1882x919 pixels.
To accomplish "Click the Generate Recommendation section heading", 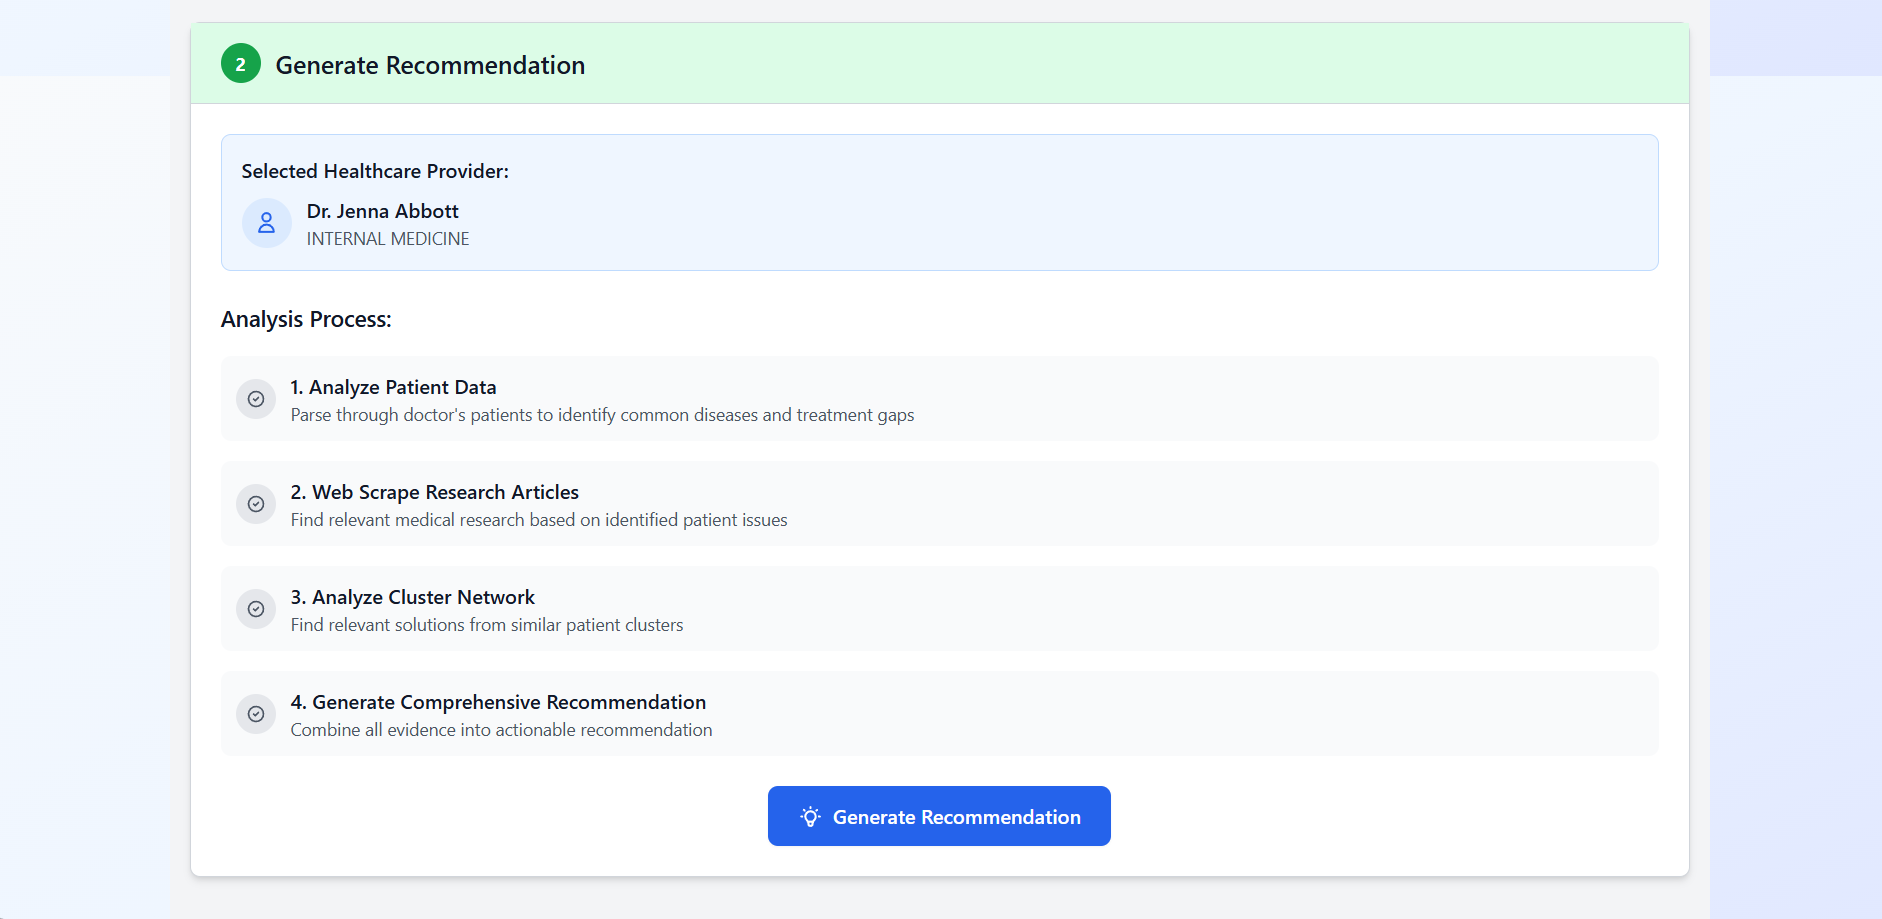I will pyautogui.click(x=430, y=65).
